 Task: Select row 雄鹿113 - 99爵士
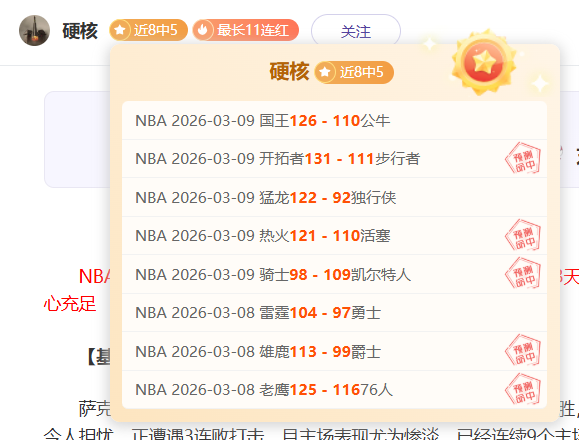(x=335, y=351)
